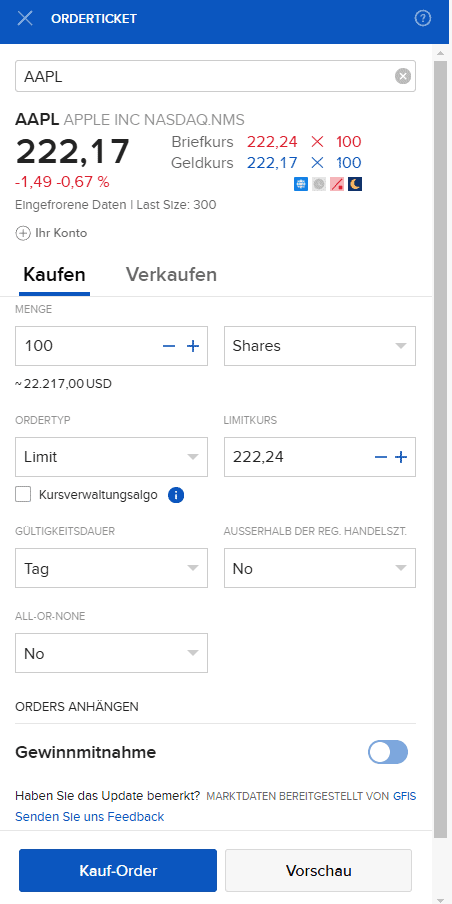Click the moon overnight trading icon
This screenshot has height=904, width=452.
click(355, 184)
